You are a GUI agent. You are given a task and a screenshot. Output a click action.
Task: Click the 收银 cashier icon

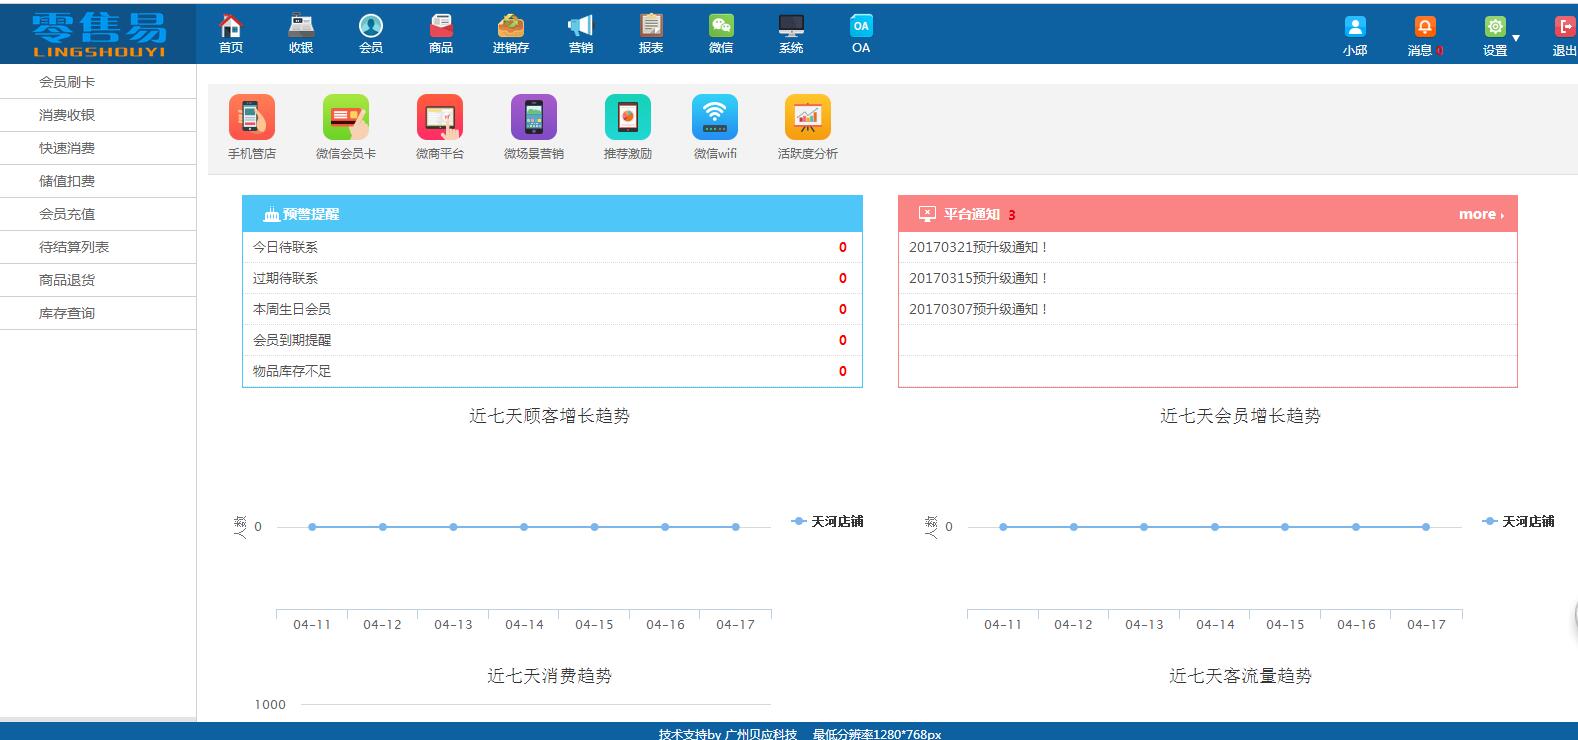pos(301,25)
